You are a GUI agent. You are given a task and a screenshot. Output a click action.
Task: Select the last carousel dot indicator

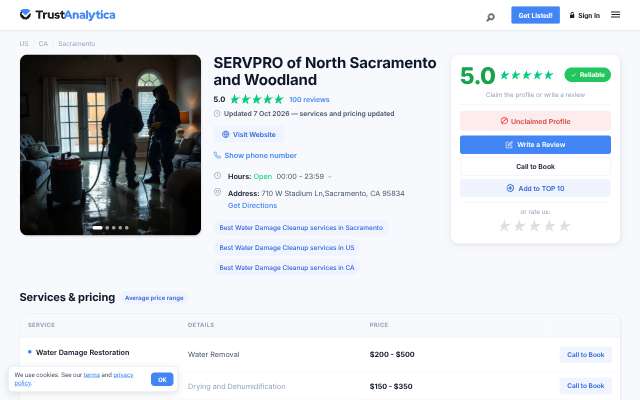pyautogui.click(x=127, y=227)
